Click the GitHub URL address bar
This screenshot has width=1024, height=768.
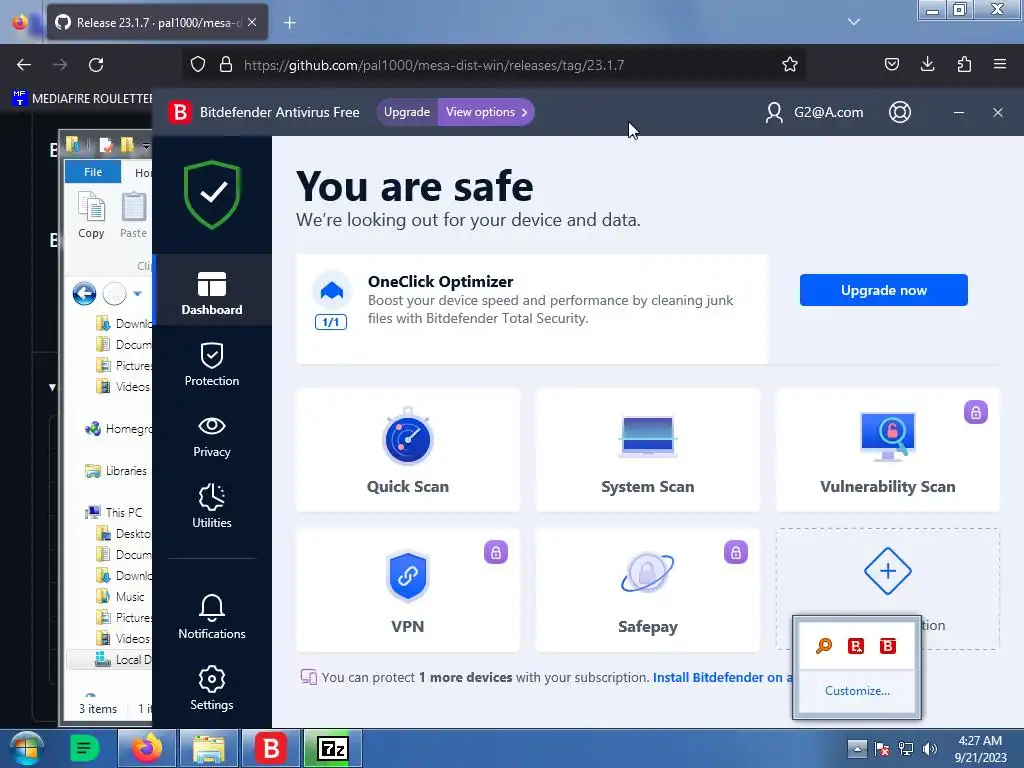tap(493, 65)
